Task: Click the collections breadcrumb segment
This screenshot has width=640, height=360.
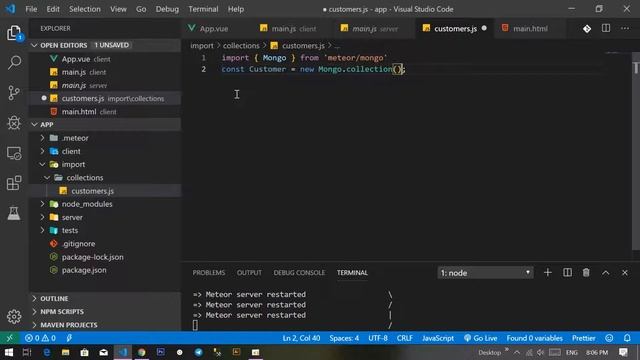Action: point(241,46)
